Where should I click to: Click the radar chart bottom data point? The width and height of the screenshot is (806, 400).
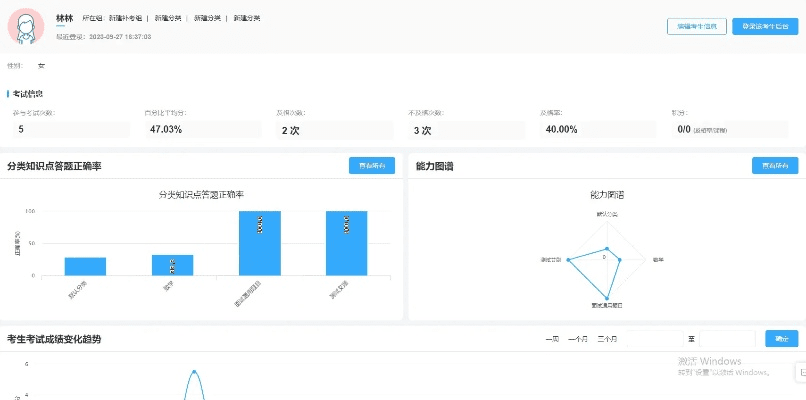607,298
